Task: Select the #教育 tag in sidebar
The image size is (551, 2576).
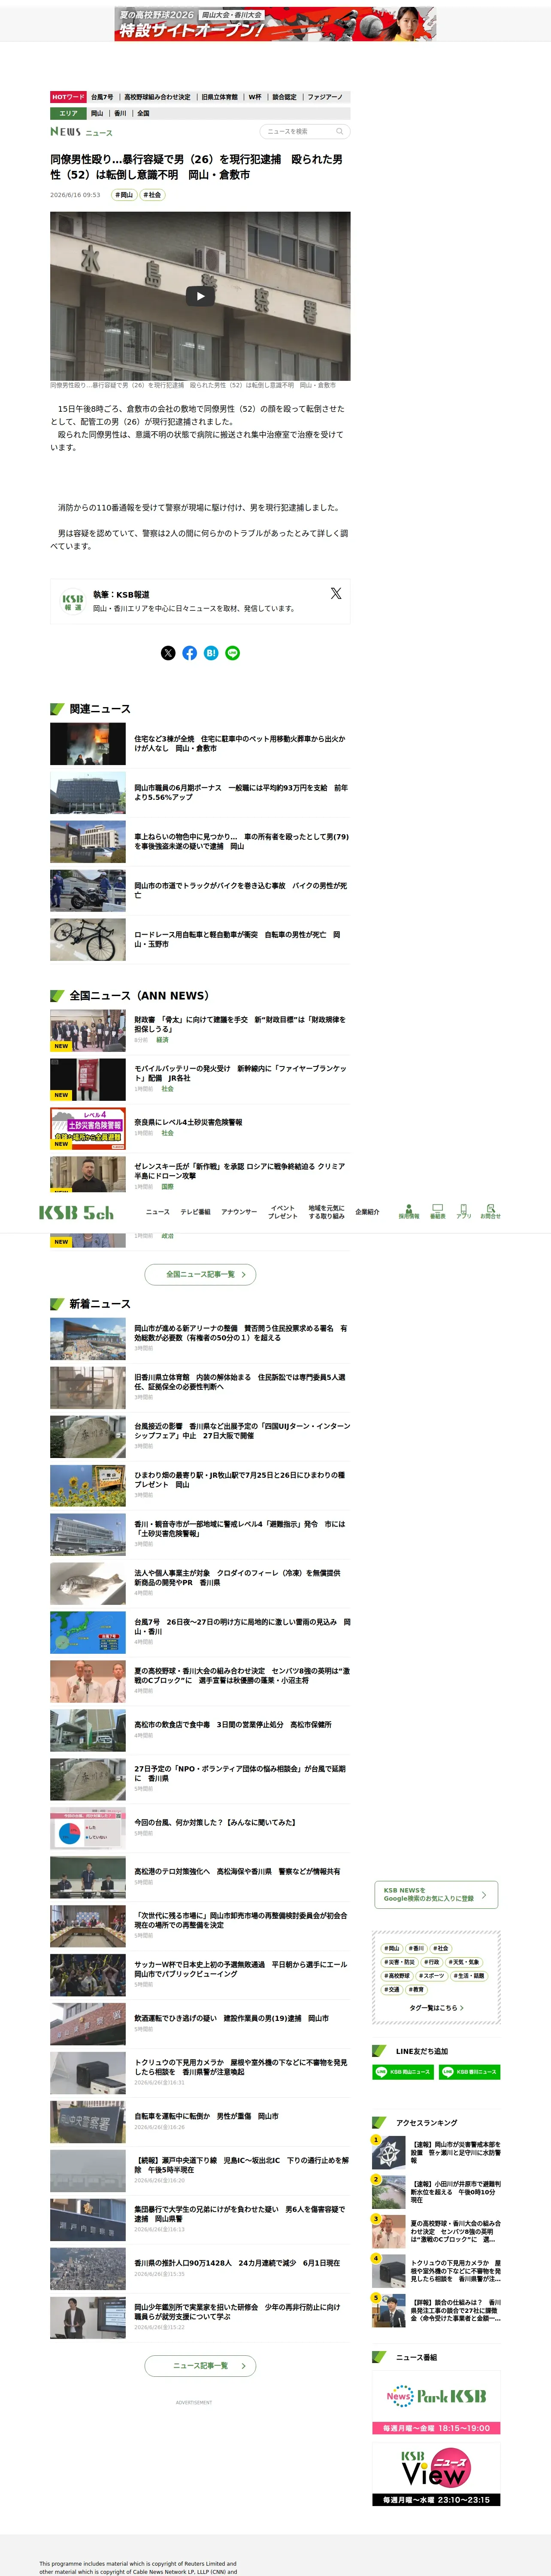Action: click(x=416, y=1989)
